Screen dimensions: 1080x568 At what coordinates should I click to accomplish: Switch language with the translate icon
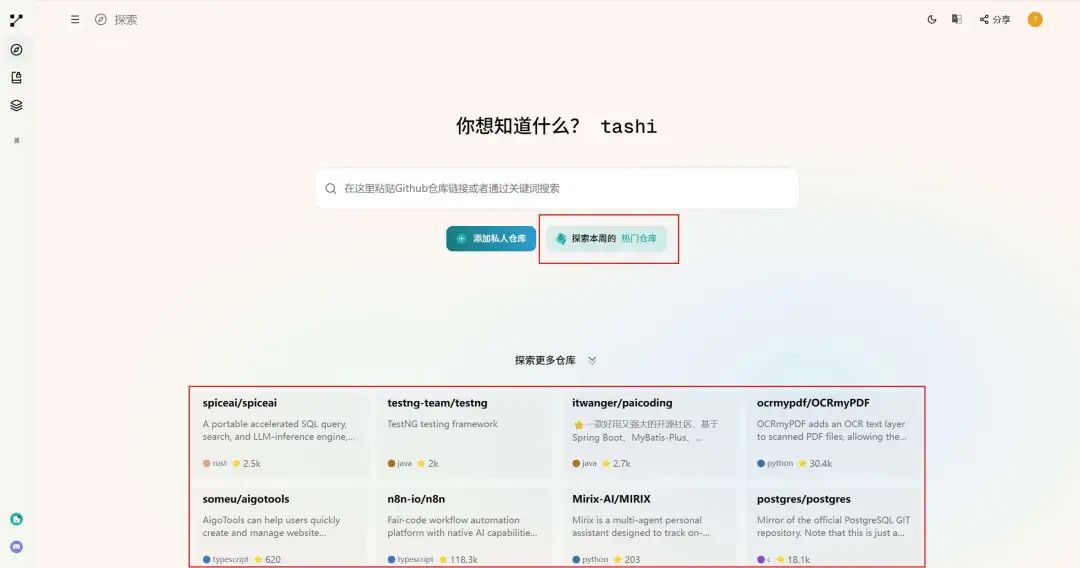[x=957, y=19]
